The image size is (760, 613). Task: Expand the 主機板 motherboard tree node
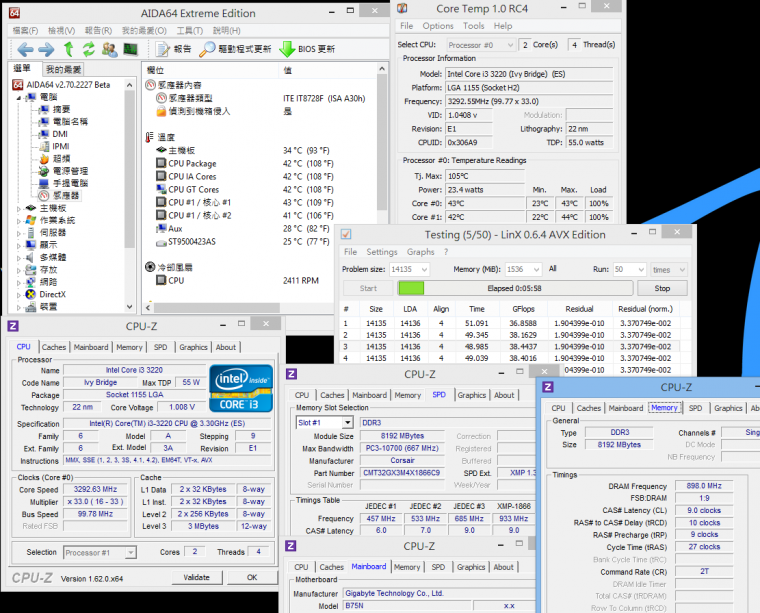click(x=19, y=208)
